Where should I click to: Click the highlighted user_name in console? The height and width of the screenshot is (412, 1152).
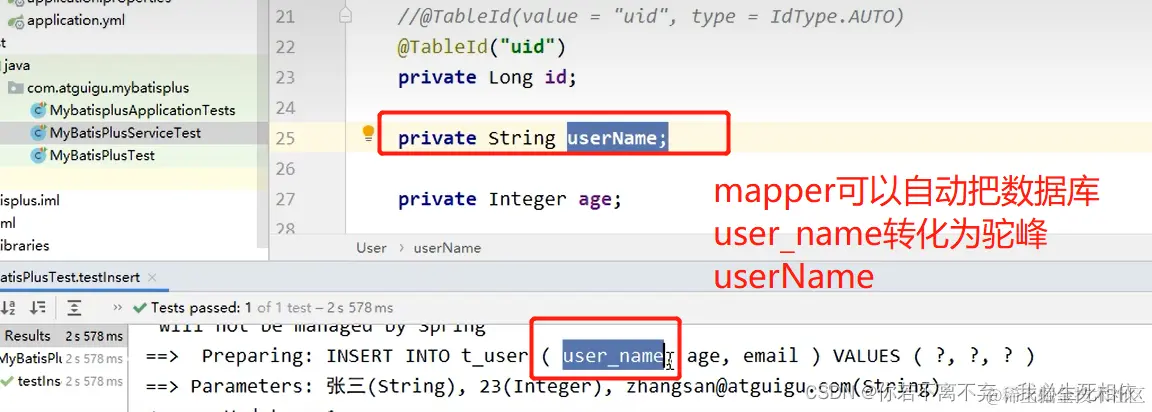(613, 356)
